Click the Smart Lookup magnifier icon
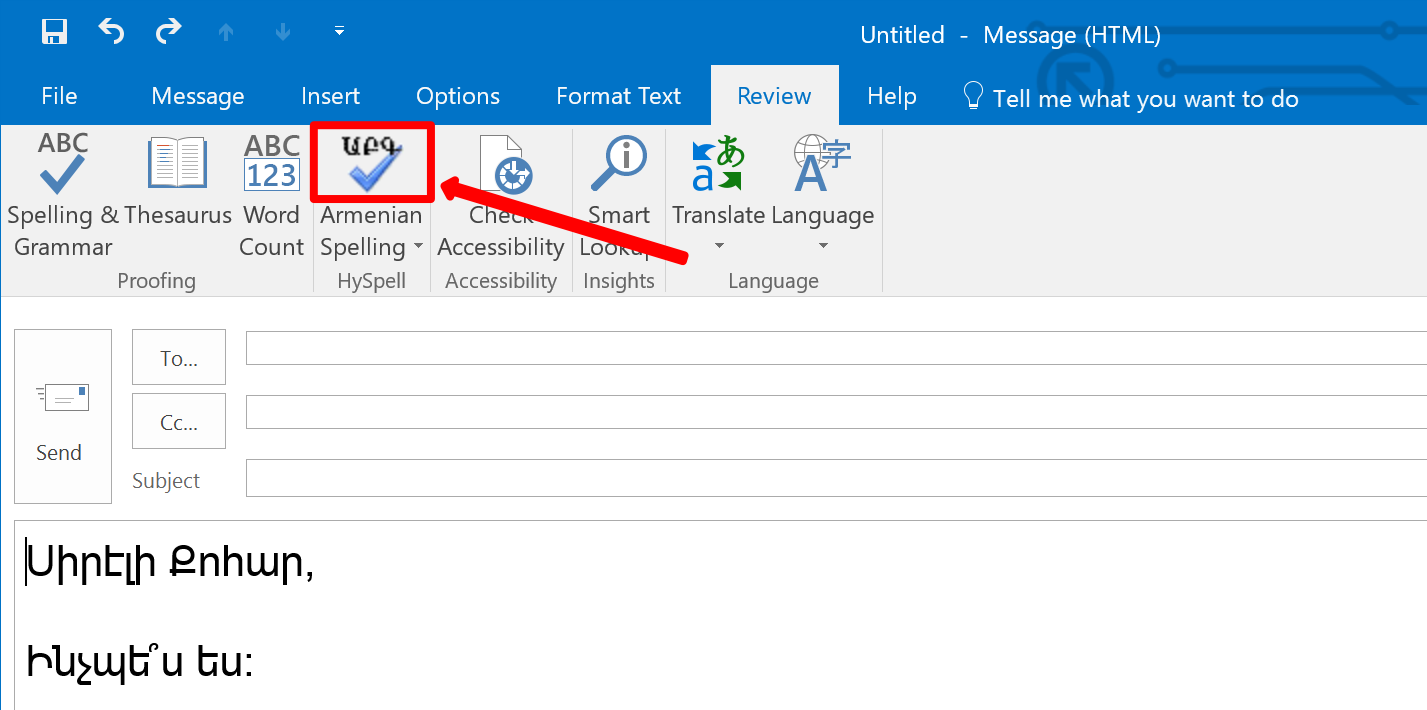Image resolution: width=1427 pixels, height=710 pixels. (619, 163)
